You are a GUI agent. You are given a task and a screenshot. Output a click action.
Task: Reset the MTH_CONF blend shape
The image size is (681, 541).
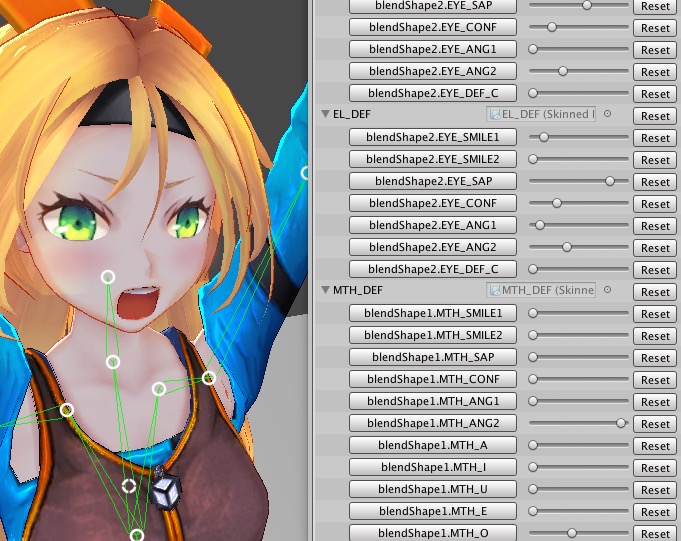tap(655, 380)
